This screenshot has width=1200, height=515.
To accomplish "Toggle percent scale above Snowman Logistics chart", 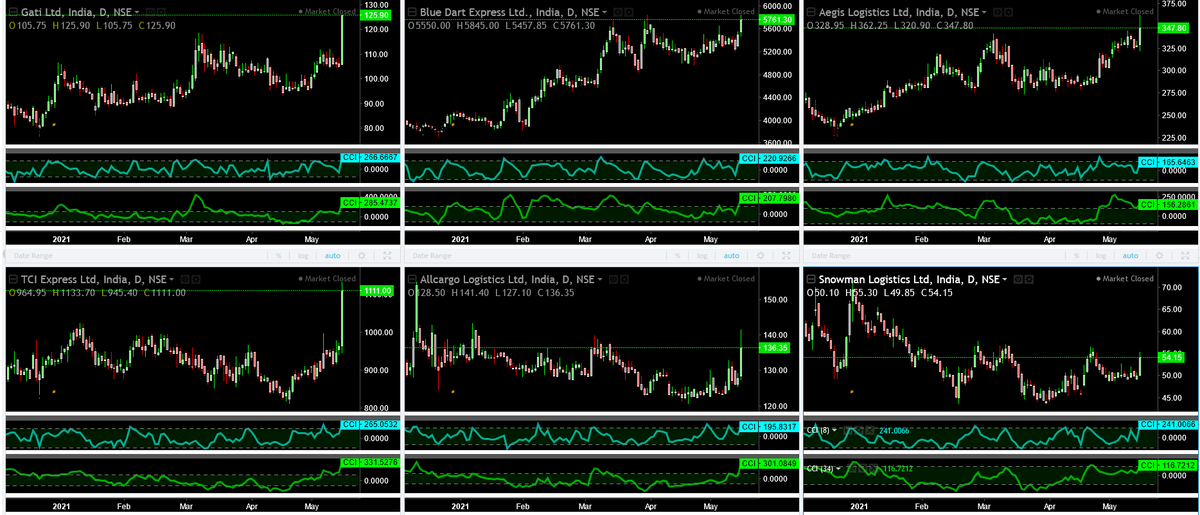I will tap(1076, 256).
